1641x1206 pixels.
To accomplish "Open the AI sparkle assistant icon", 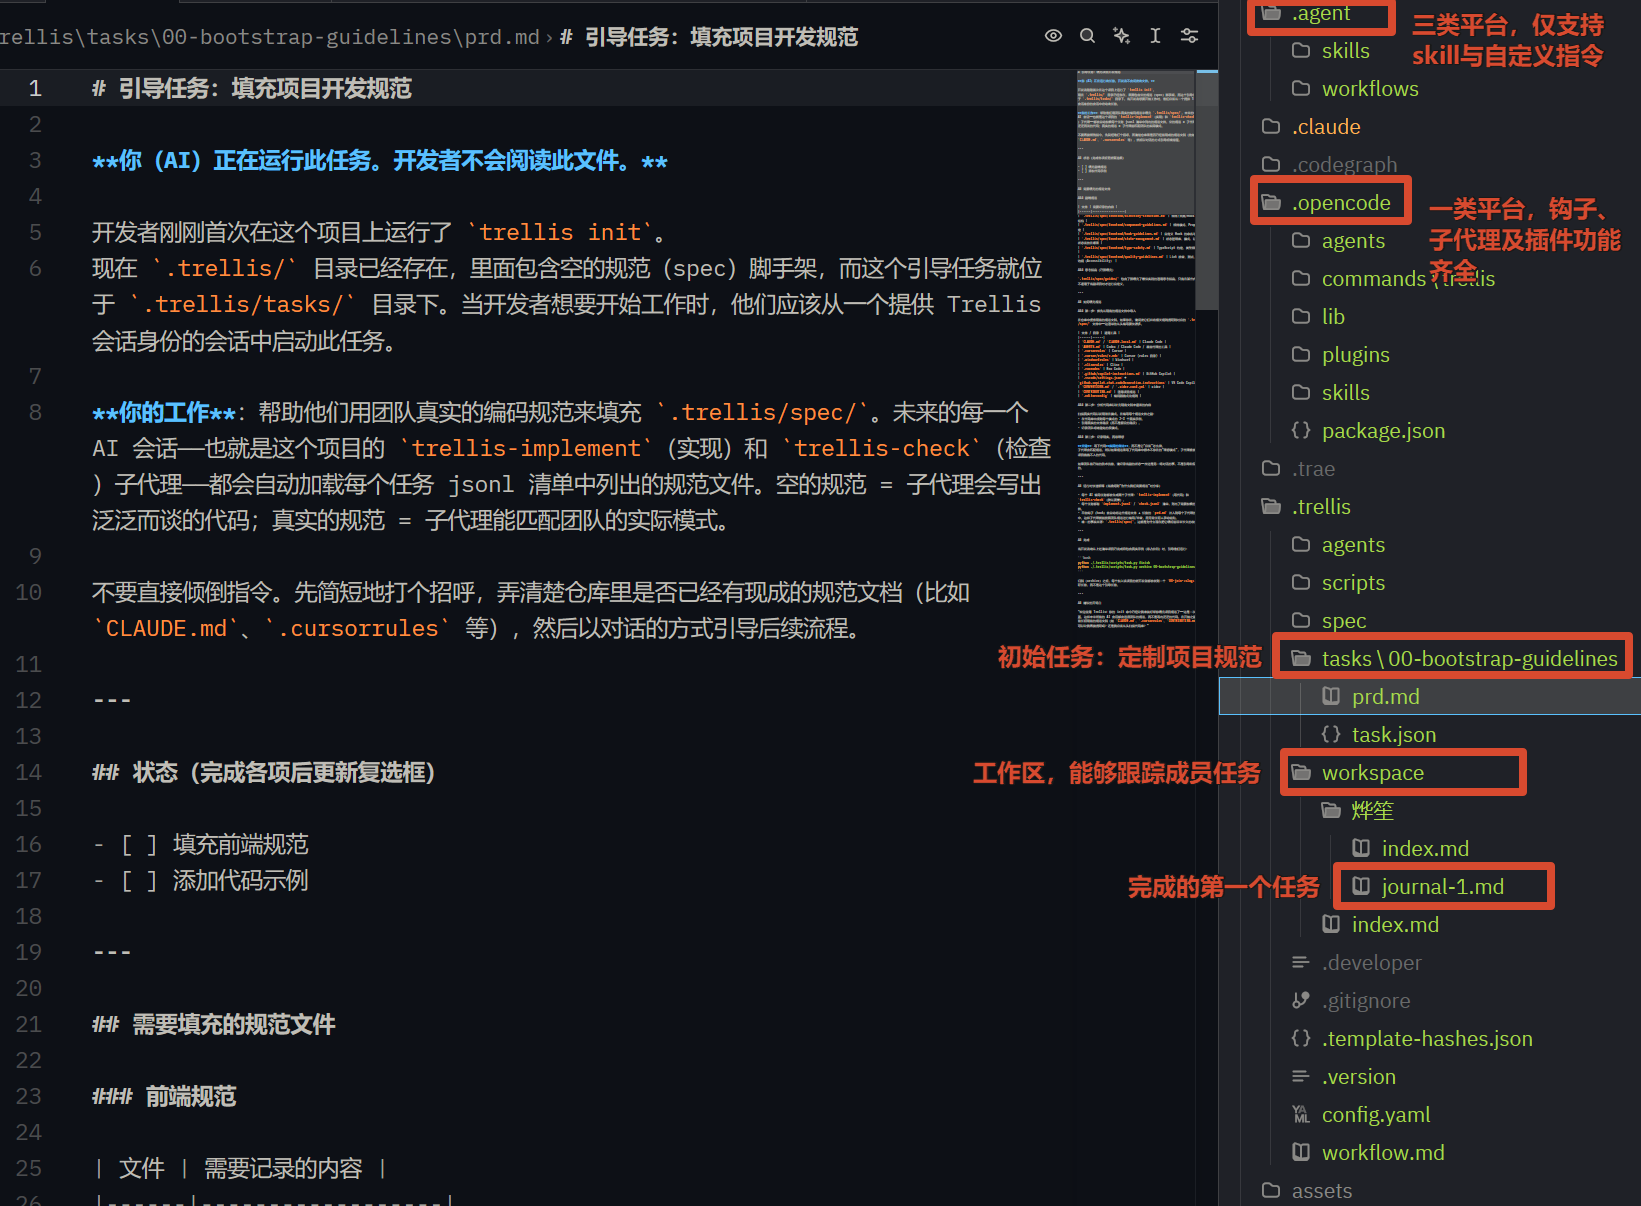I will pyautogui.click(x=1121, y=36).
